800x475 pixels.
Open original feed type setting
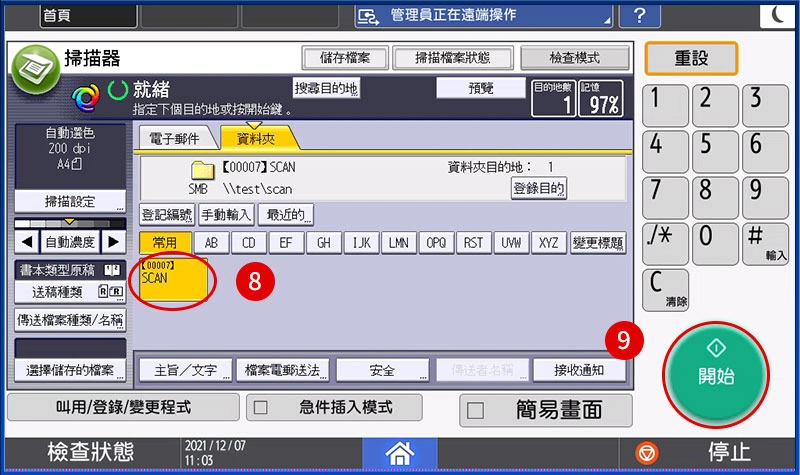(x=70, y=292)
